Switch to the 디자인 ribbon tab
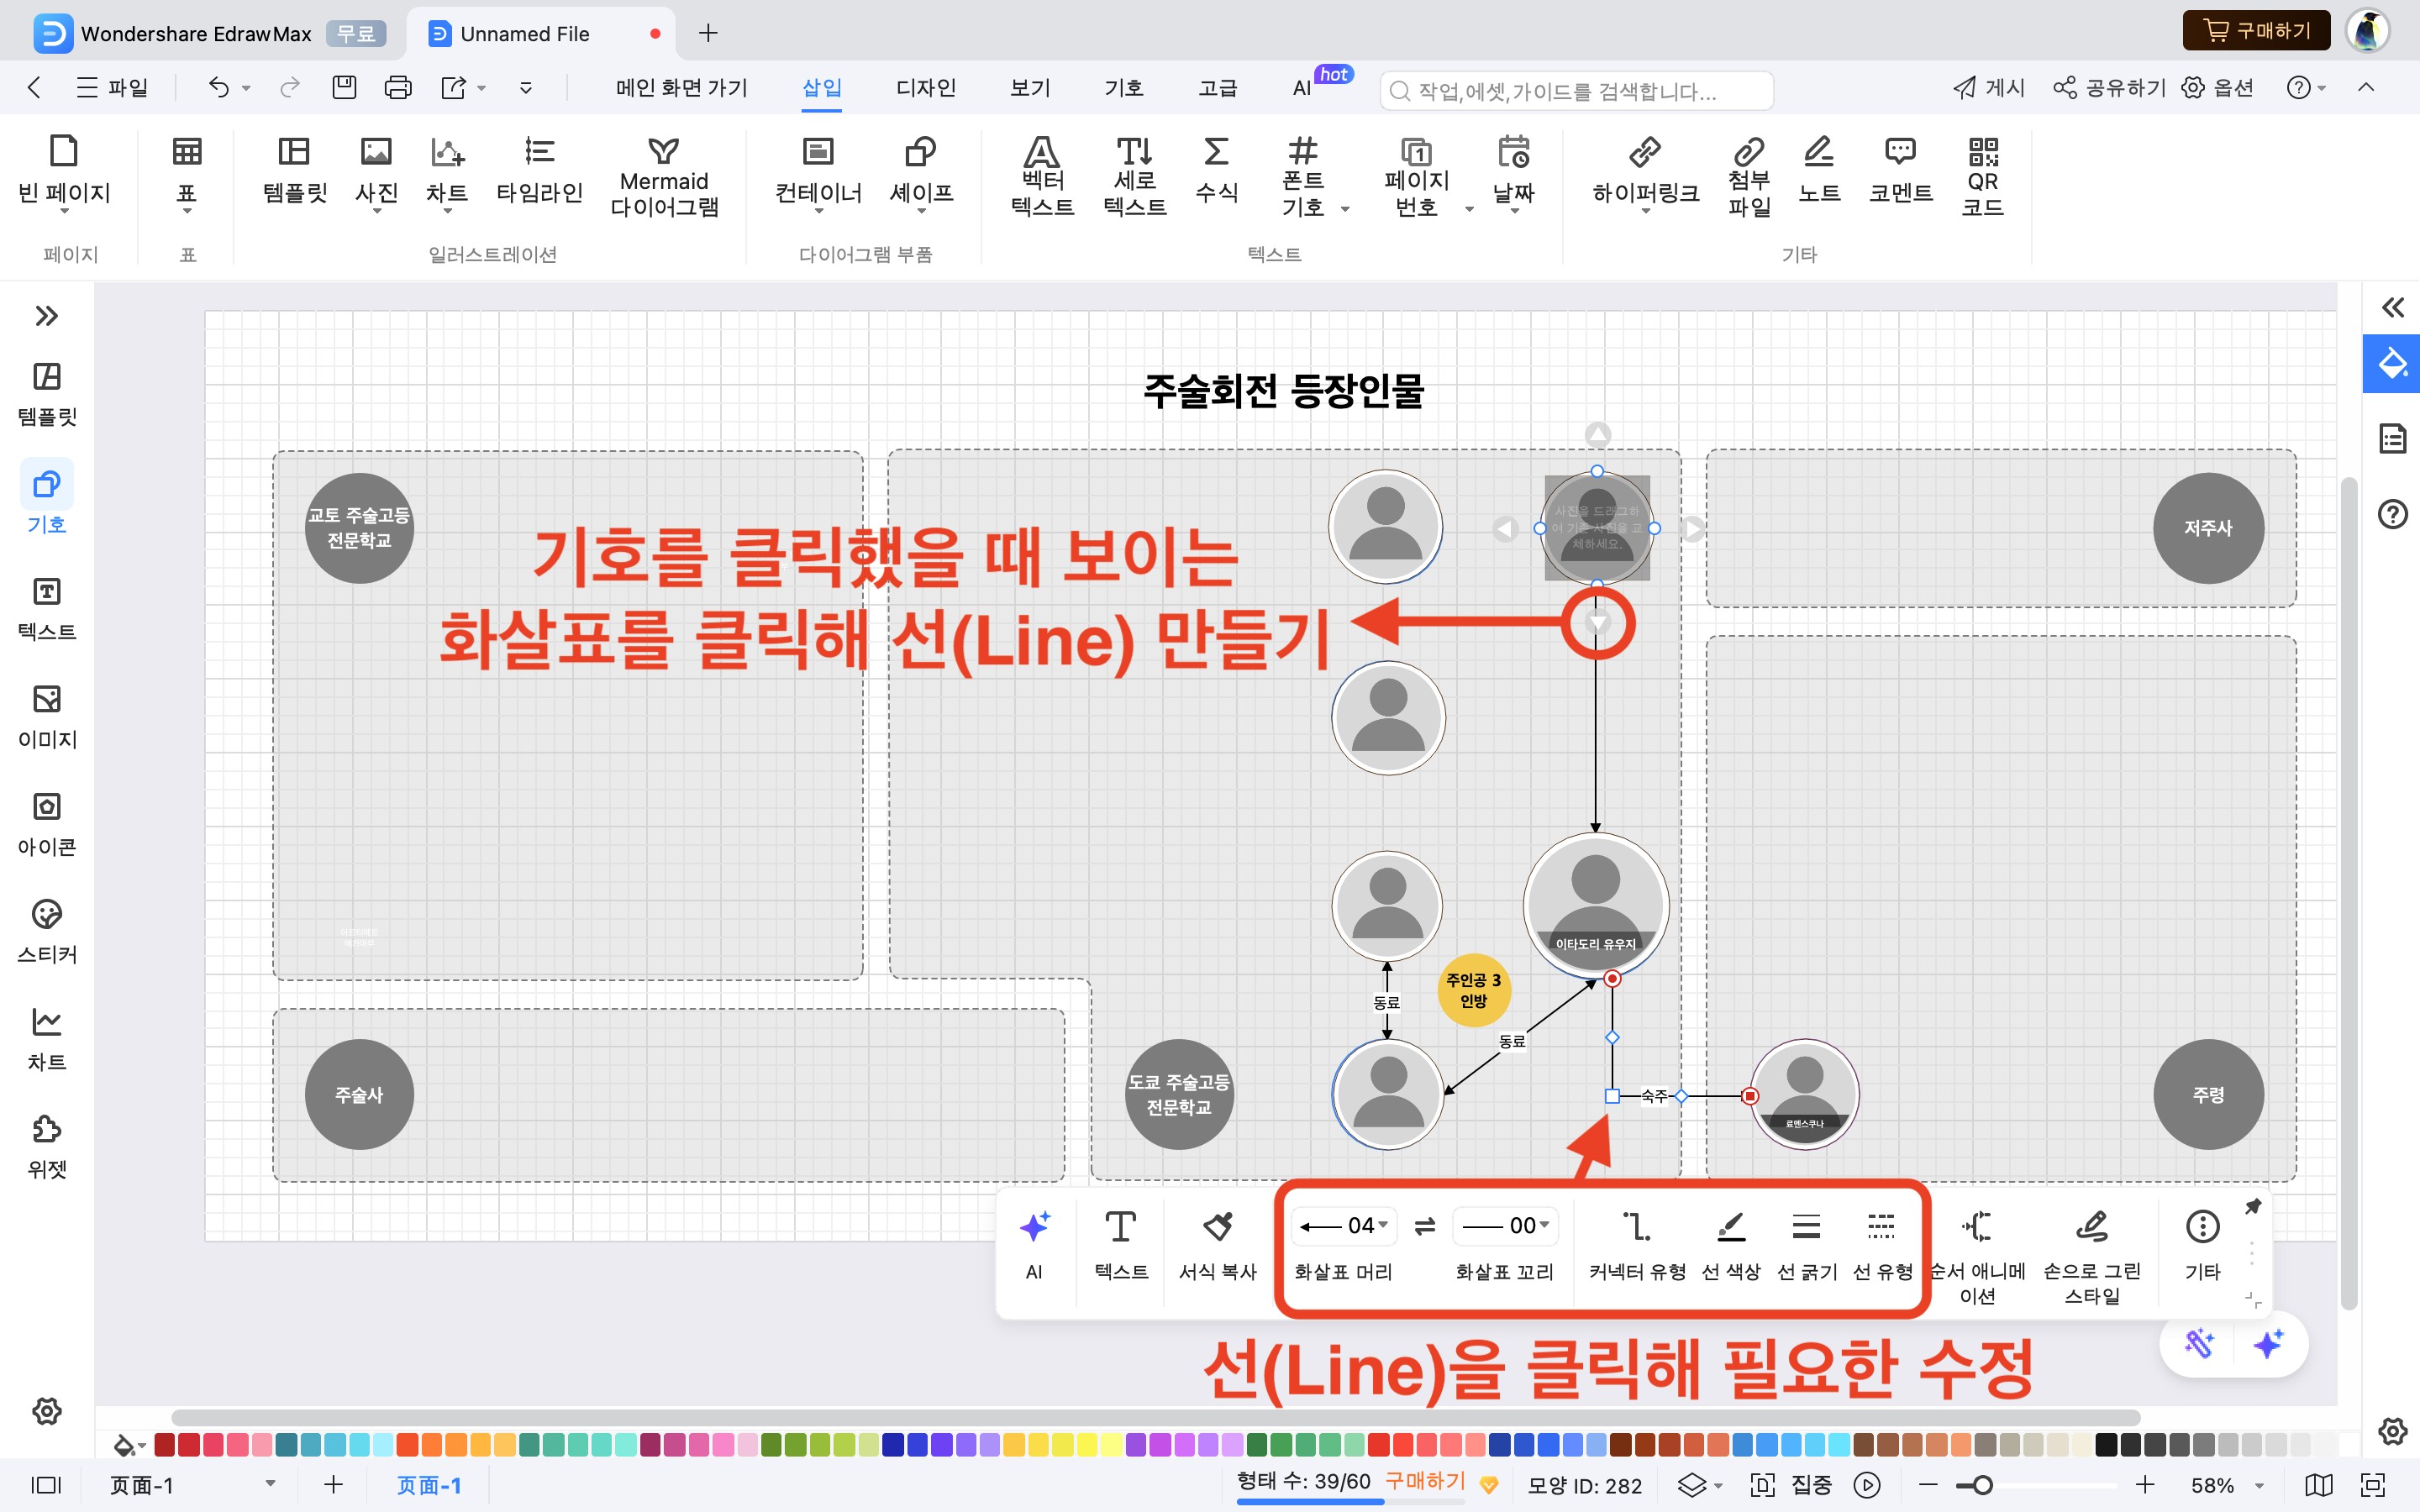Viewport: 2420px width, 1512px height. click(925, 88)
